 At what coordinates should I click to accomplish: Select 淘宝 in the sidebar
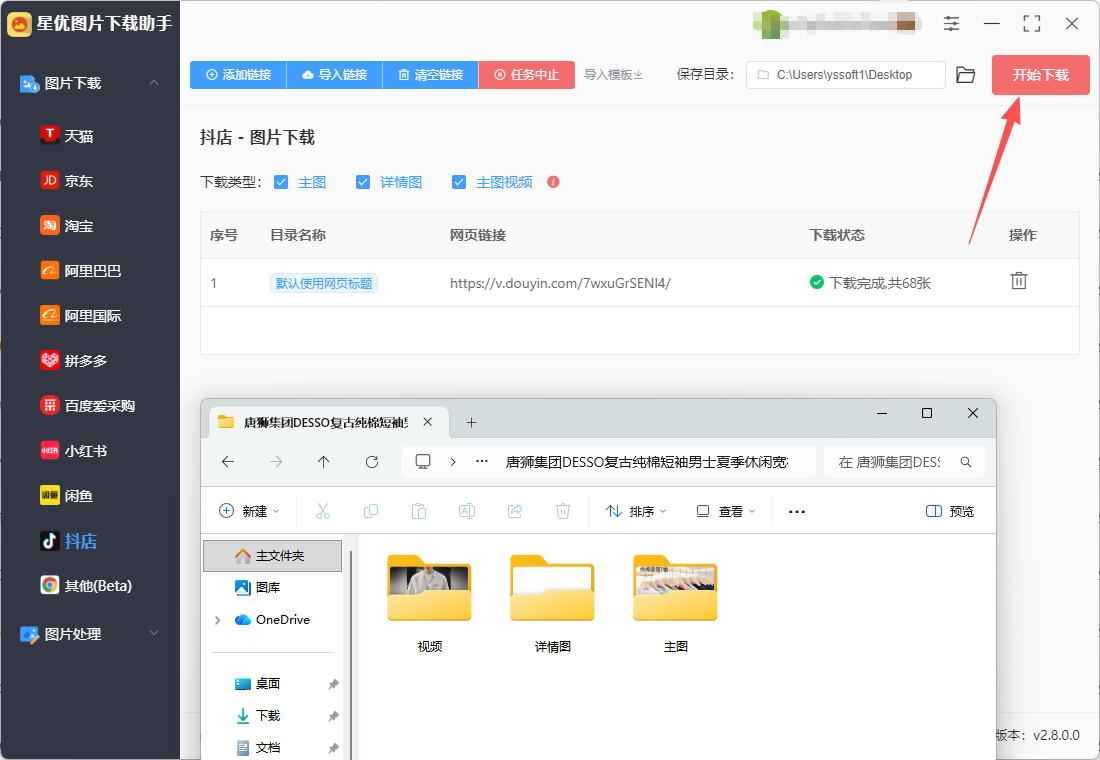[67, 225]
